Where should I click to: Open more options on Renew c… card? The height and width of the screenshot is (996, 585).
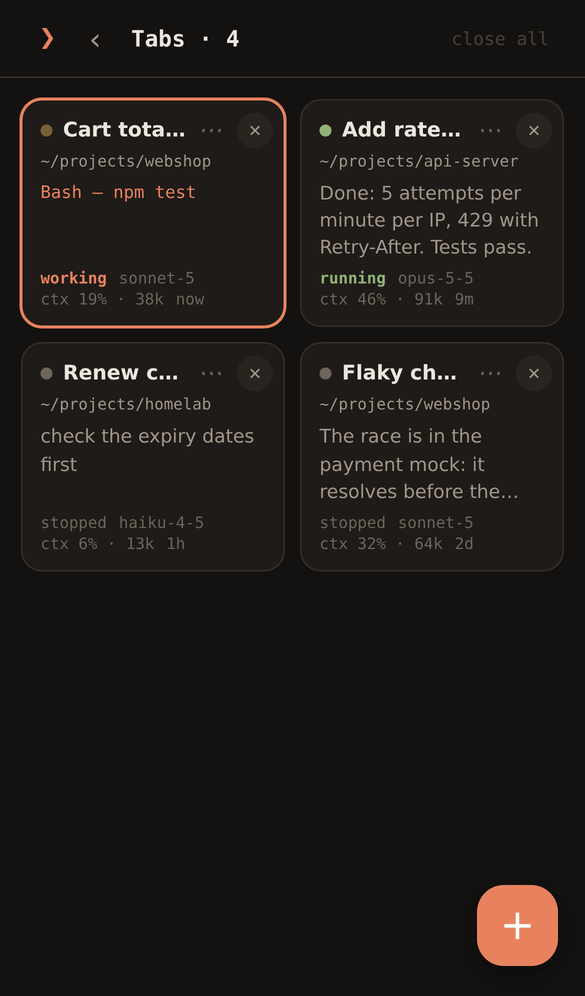click(212, 374)
